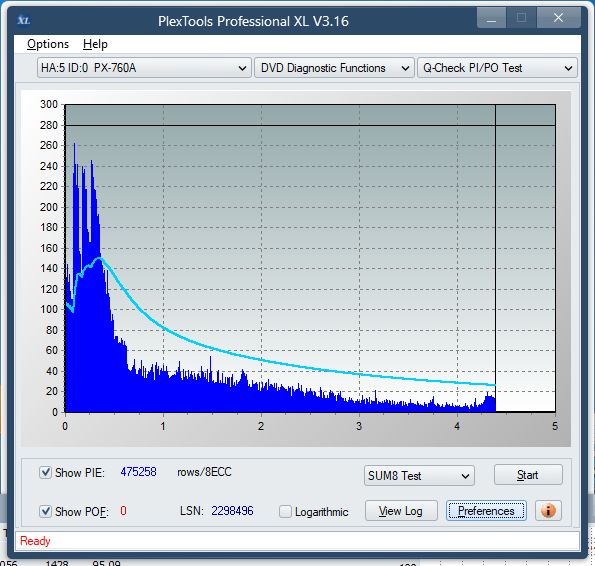This screenshot has width=595, height=566.
Task: Open the Q-Check PI/PO Test dropdown
Action: coord(497,68)
